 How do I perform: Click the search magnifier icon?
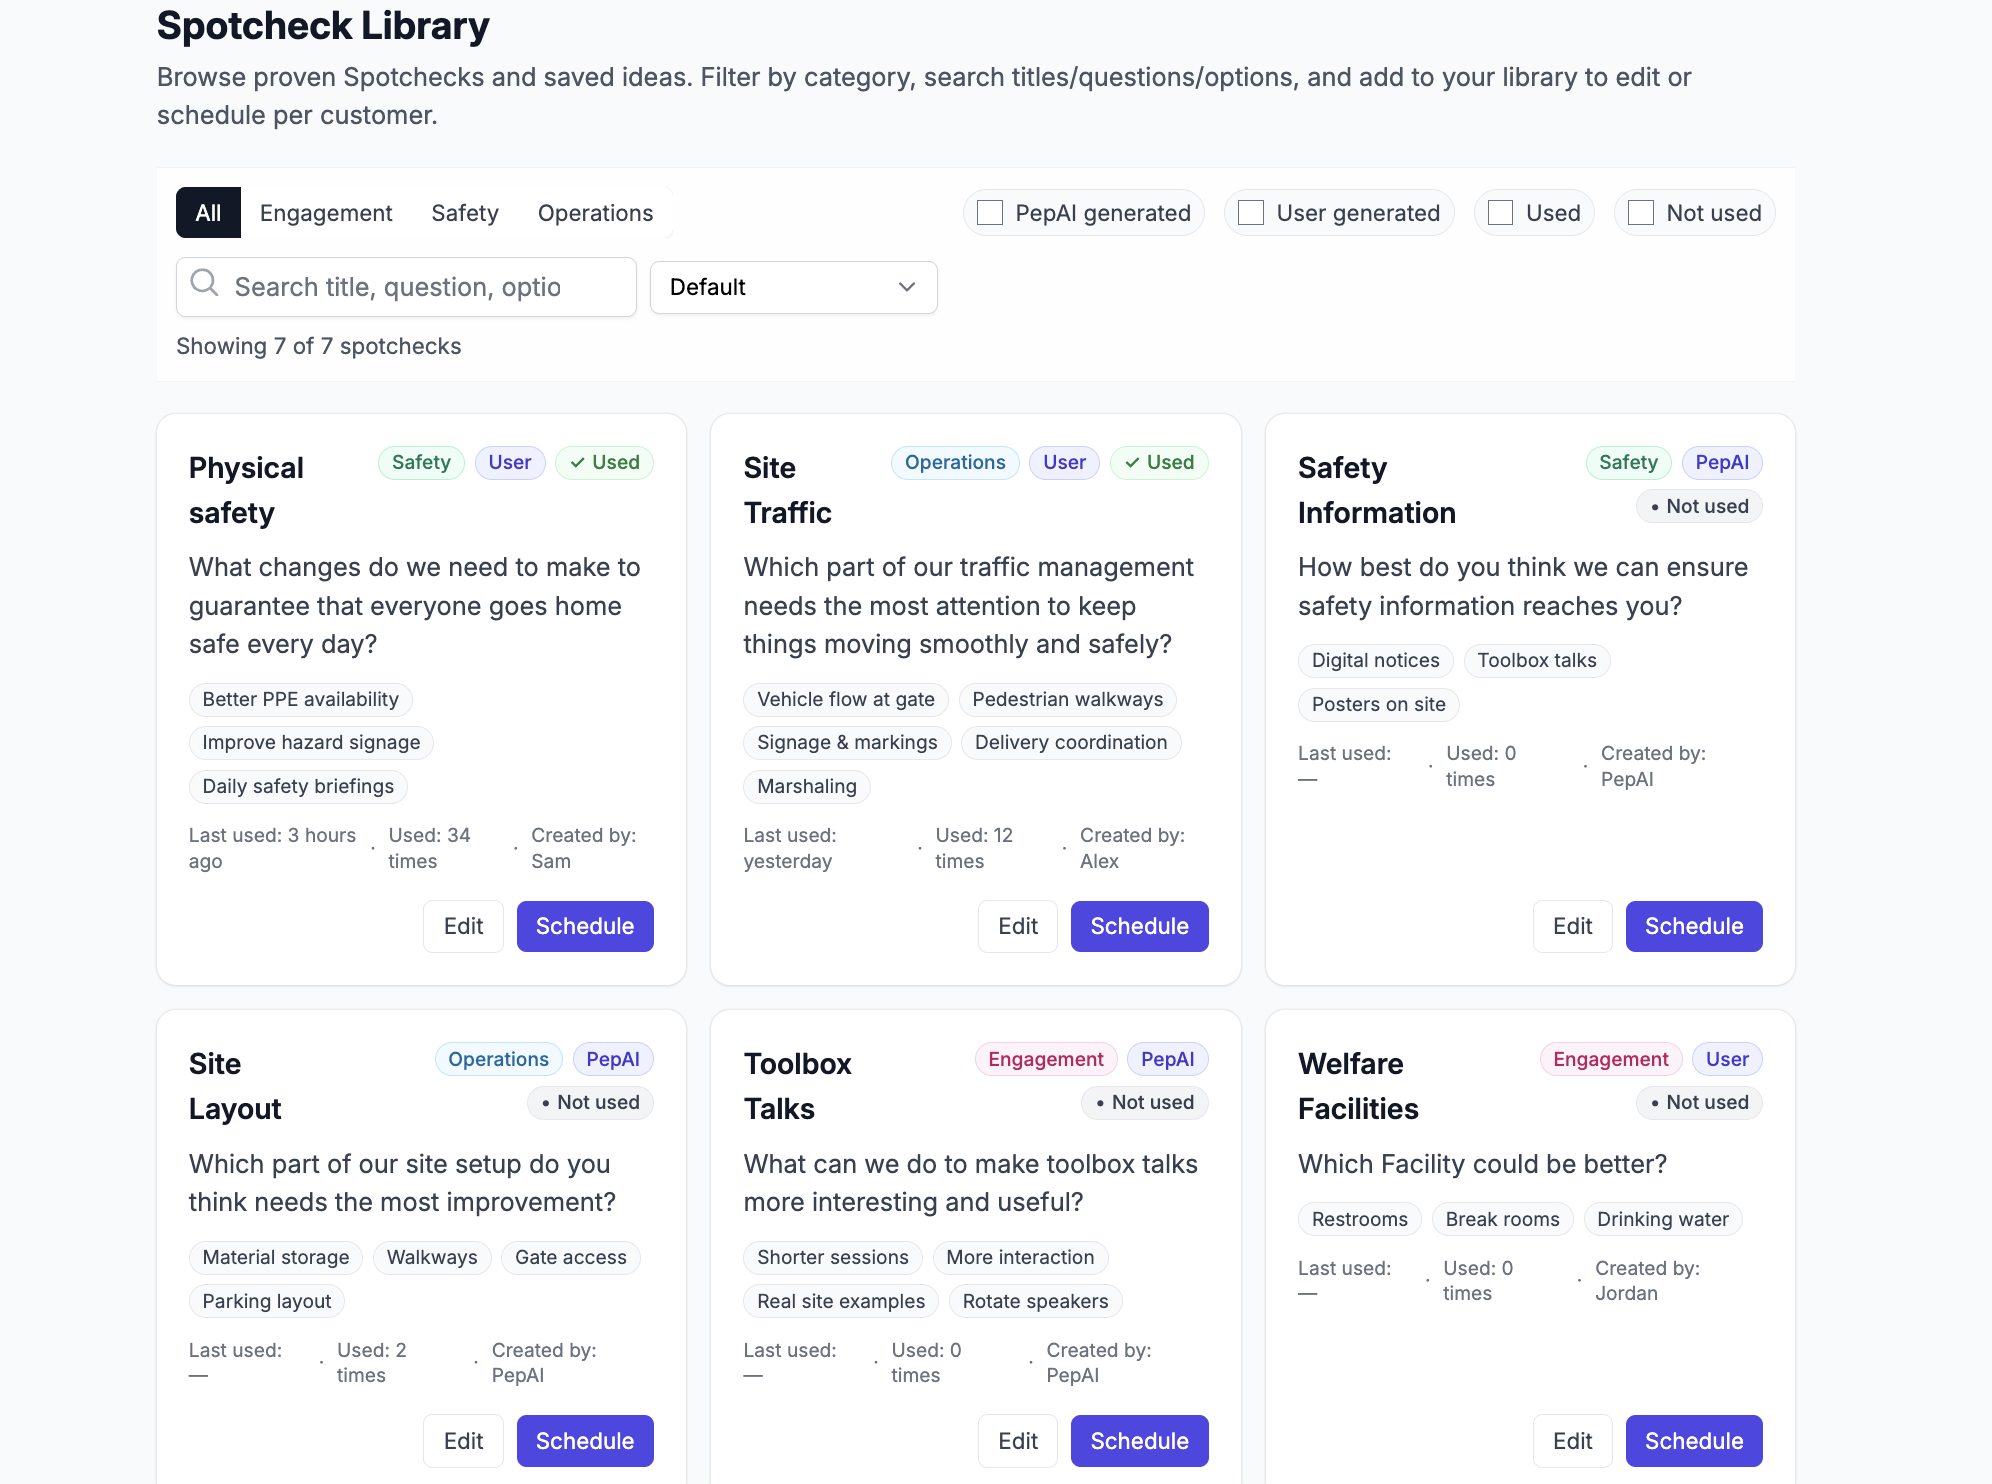(204, 285)
